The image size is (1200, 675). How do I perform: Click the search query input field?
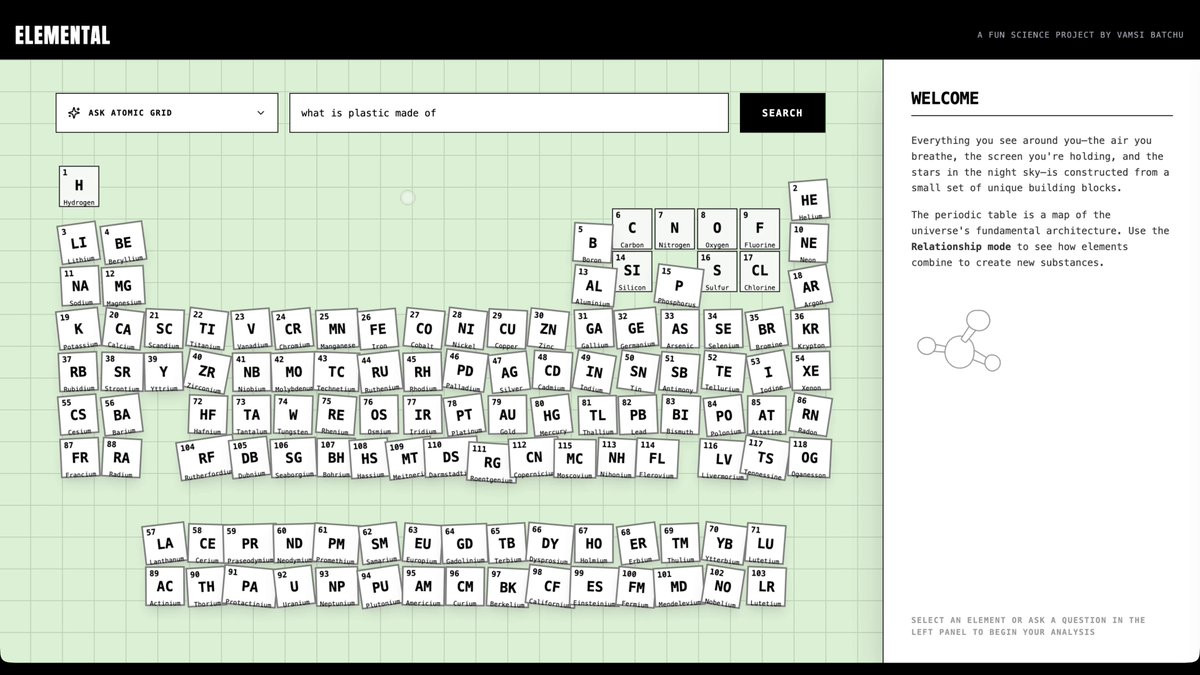click(x=509, y=113)
